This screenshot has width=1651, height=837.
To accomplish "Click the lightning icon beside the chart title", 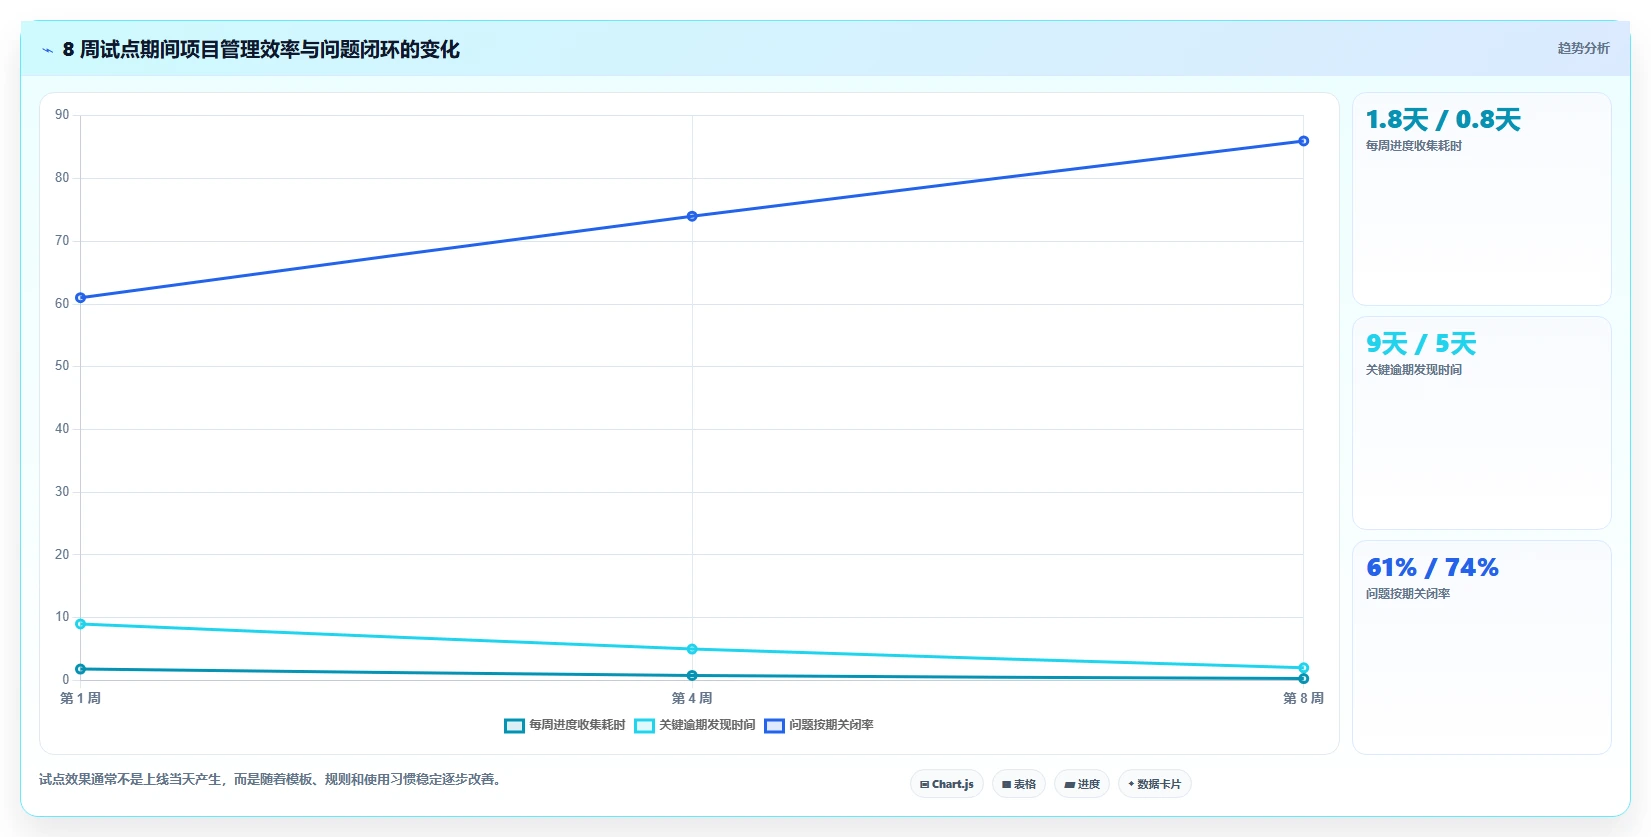I will [47, 50].
